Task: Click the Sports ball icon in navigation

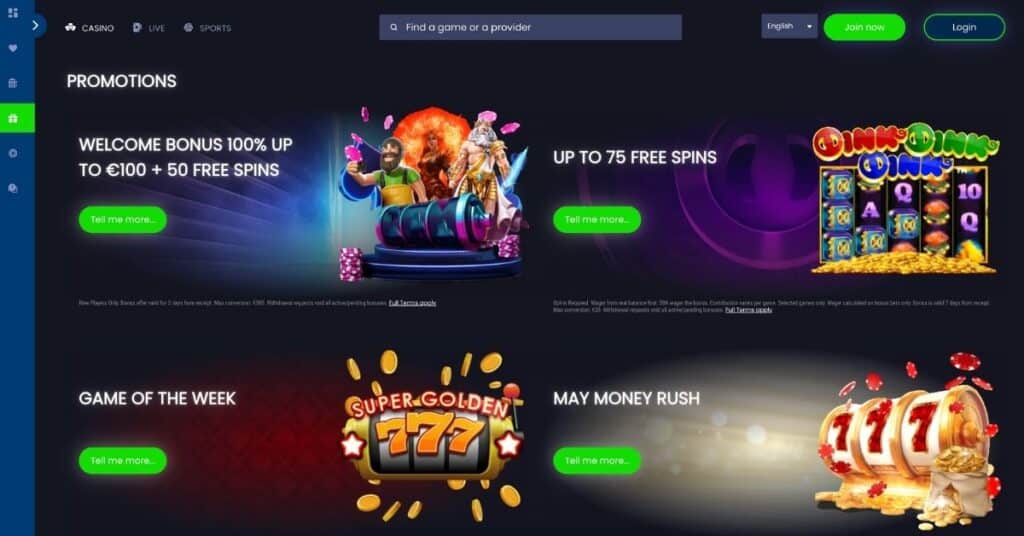Action: coord(189,27)
